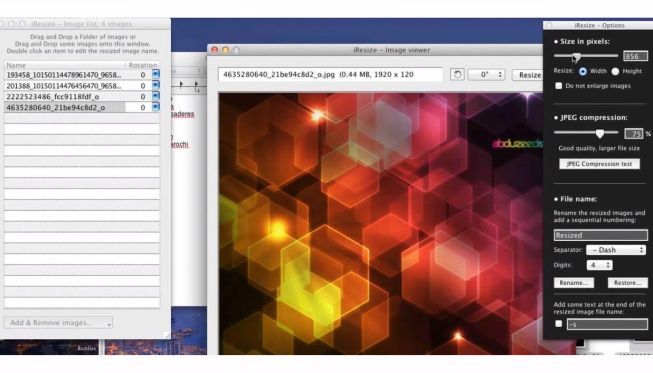Open the Separator Dash dropdown

point(616,250)
